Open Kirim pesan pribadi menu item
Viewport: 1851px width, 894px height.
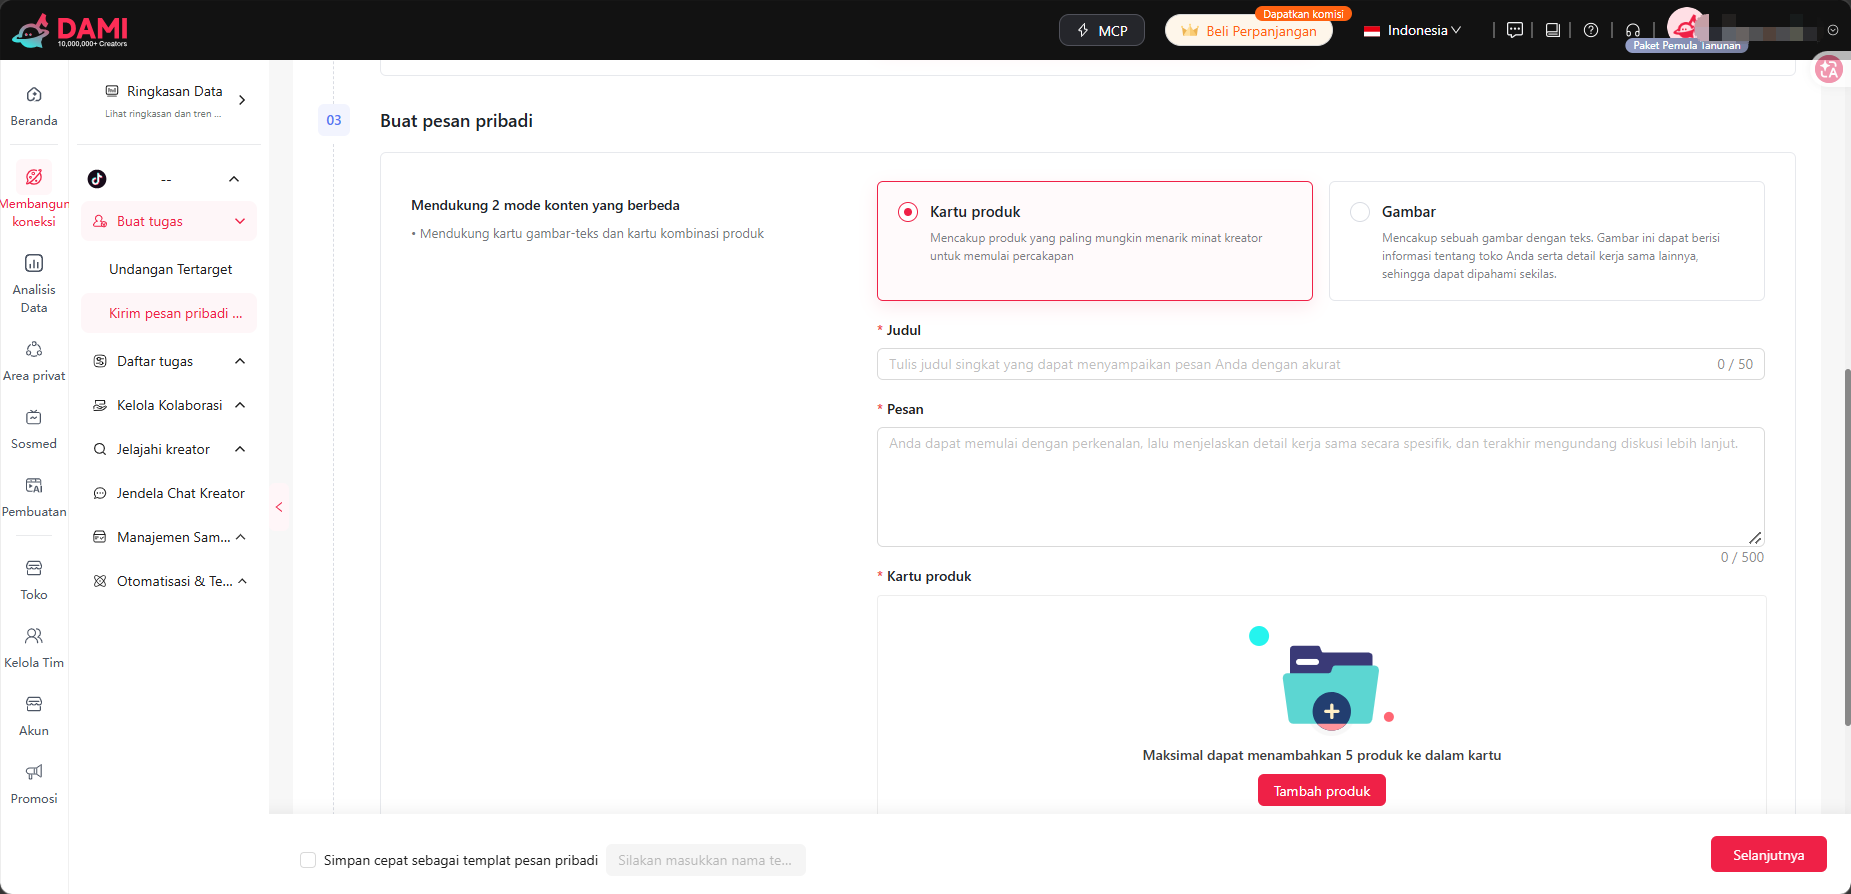point(169,313)
